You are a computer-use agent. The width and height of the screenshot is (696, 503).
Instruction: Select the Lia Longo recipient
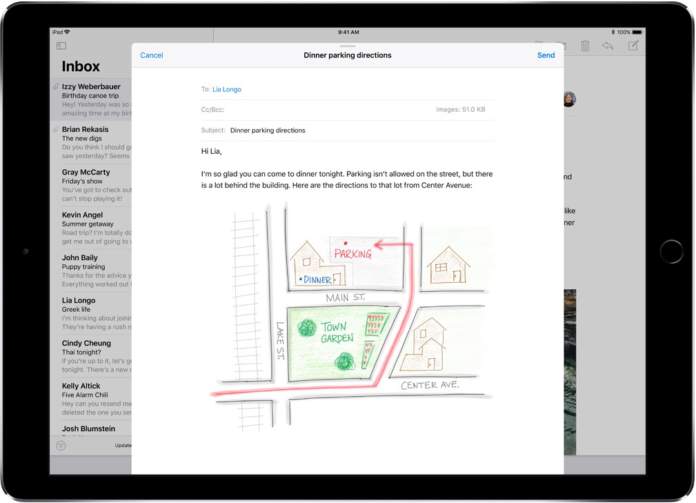(226, 89)
